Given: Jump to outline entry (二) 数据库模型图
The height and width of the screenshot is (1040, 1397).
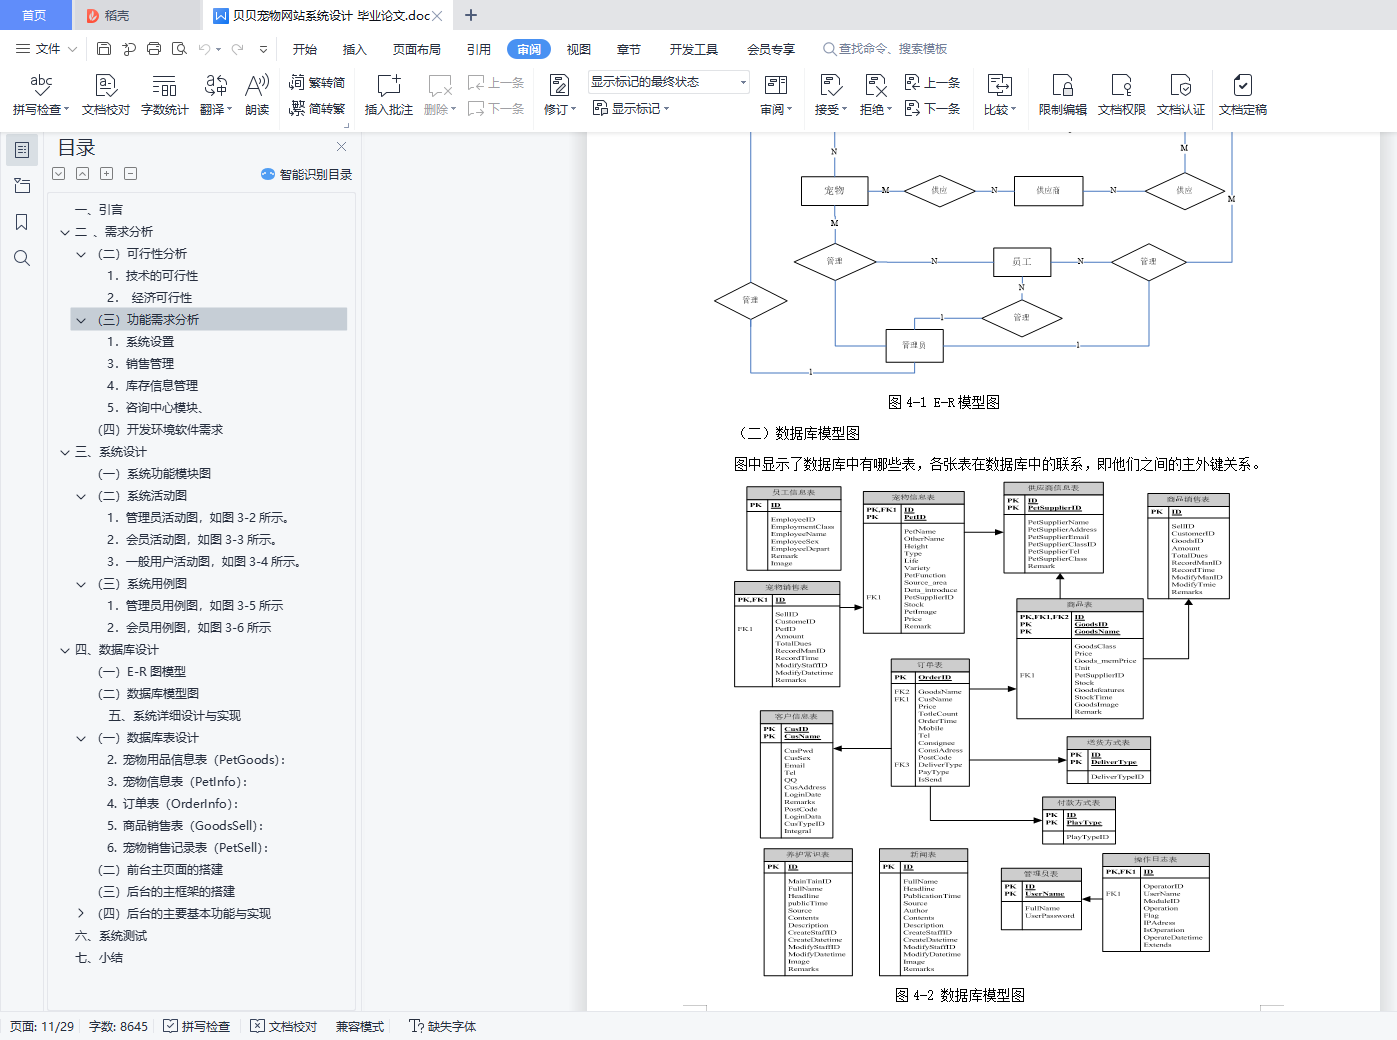Looking at the screenshot, I should (x=148, y=694).
